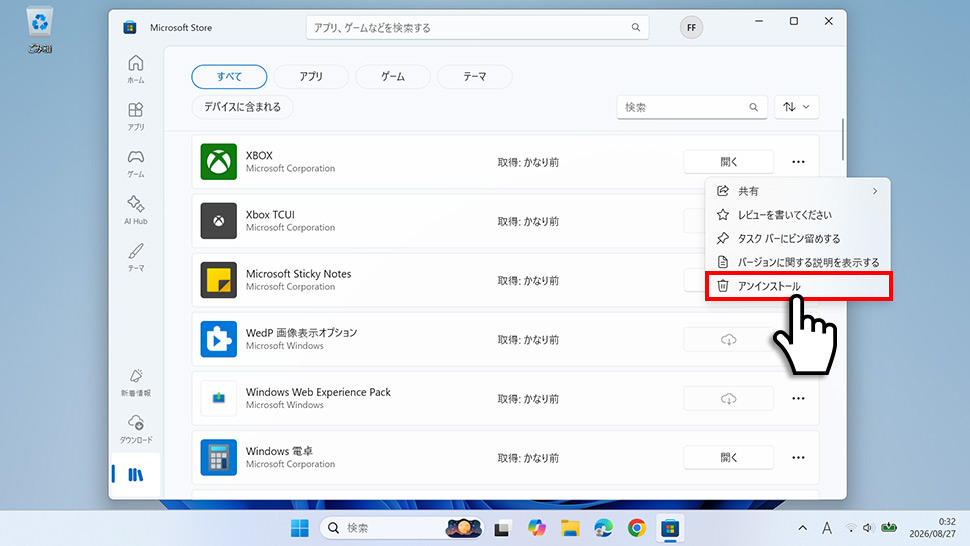The image size is (970, 546).
Task: Click the Microsoft Sticky Notes title text
Action: [x=298, y=273]
